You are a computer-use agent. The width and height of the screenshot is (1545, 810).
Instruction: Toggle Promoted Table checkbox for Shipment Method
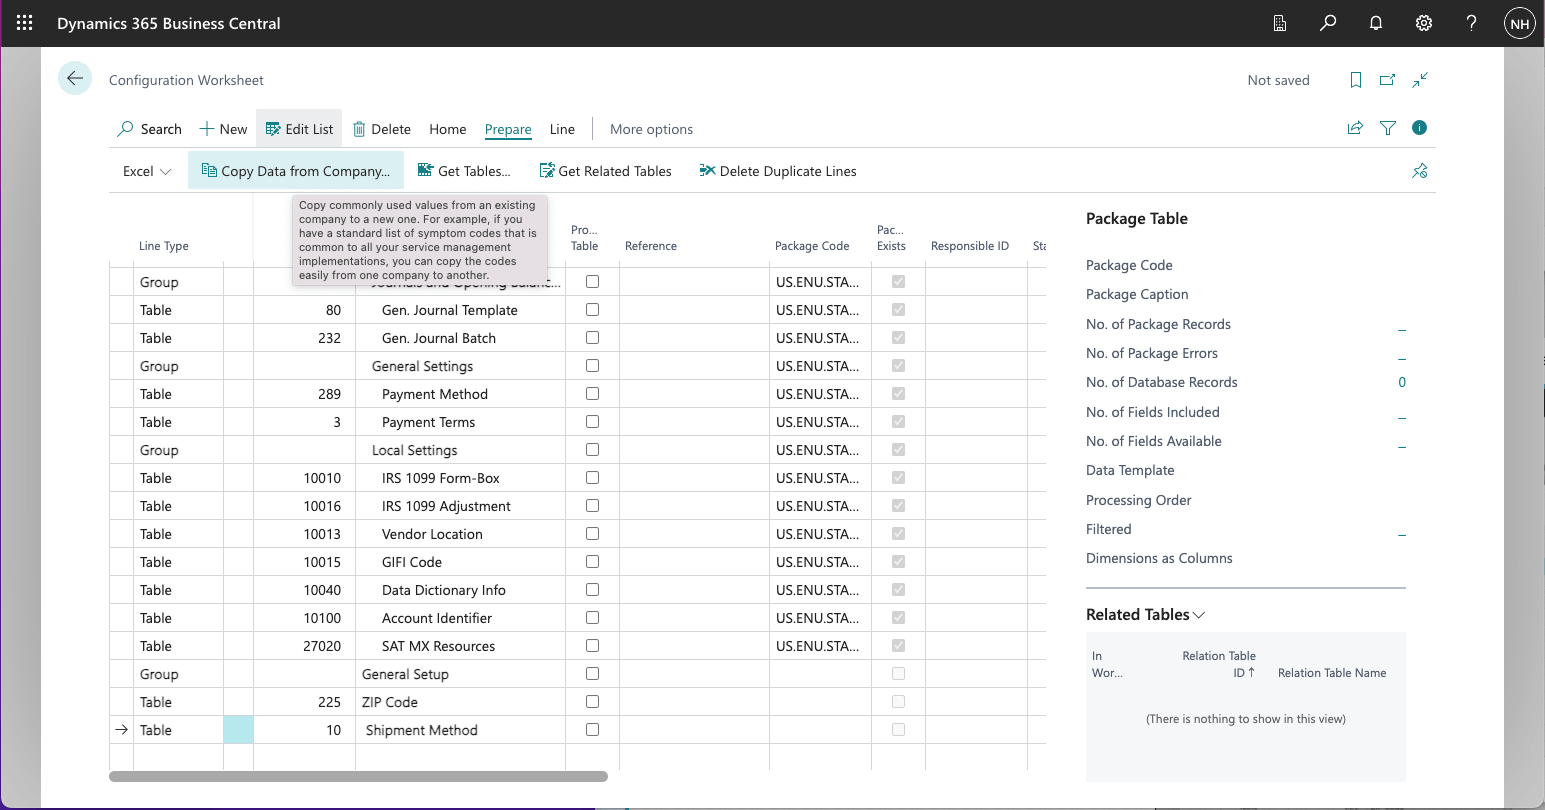pyautogui.click(x=592, y=730)
